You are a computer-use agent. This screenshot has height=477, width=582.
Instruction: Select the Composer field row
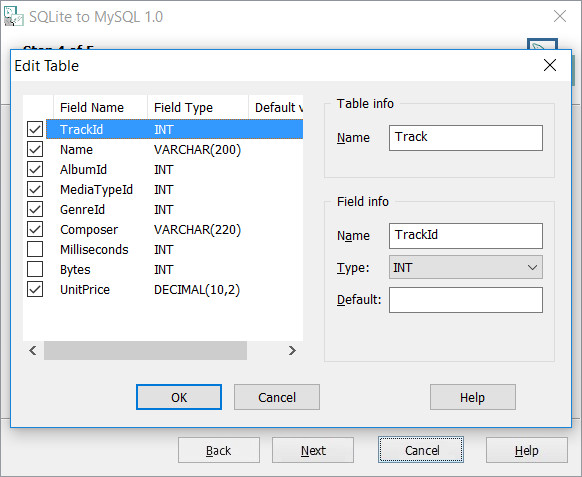[174, 229]
